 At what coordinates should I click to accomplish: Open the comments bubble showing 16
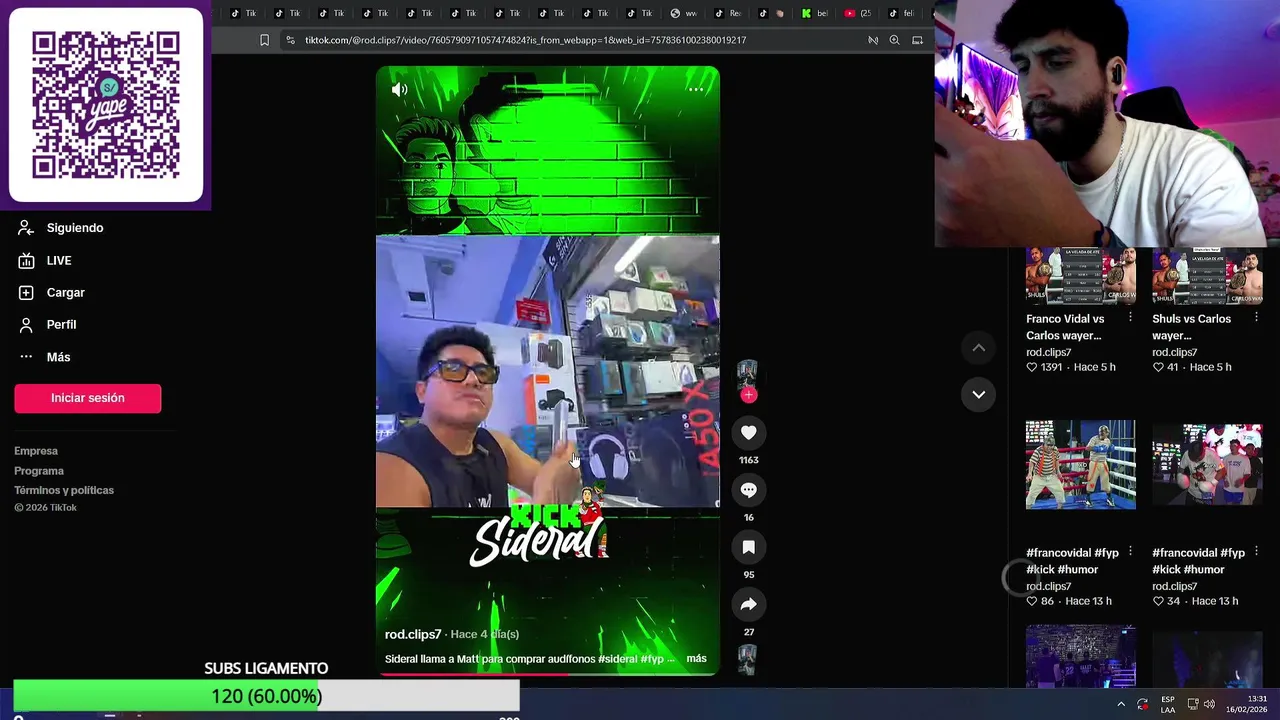748,490
